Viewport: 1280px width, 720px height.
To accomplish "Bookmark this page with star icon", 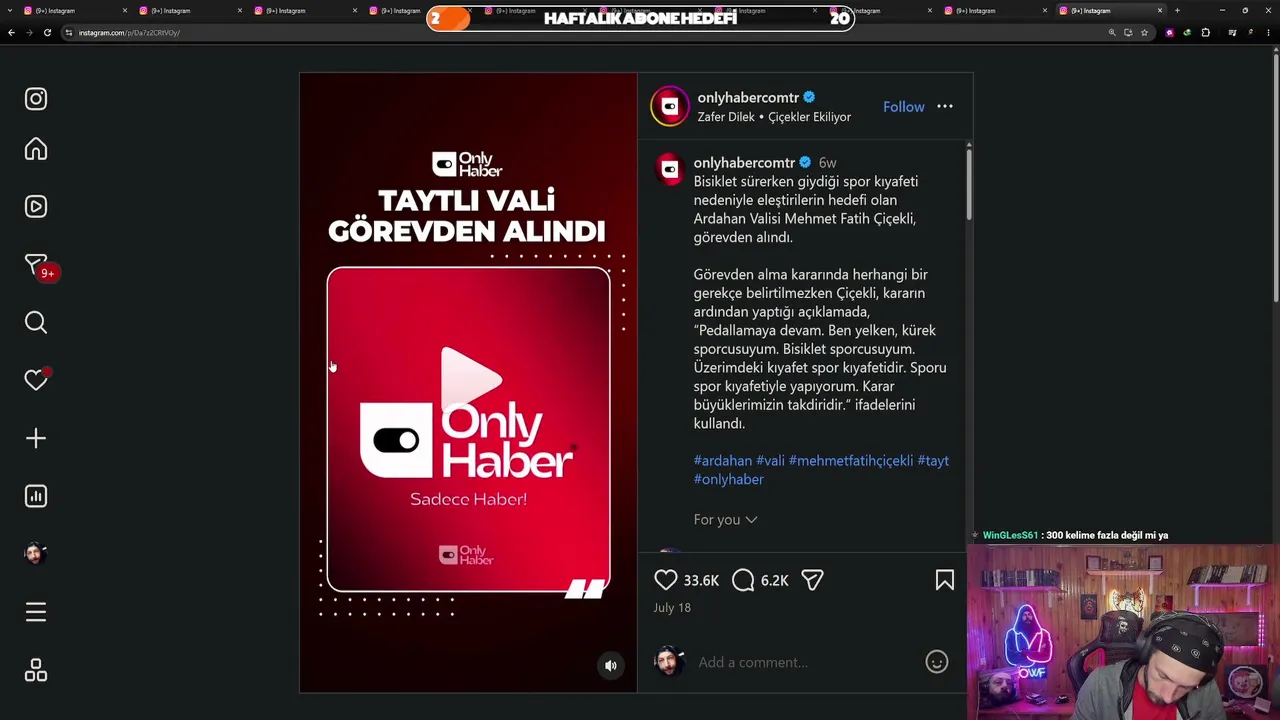I will tap(1144, 33).
